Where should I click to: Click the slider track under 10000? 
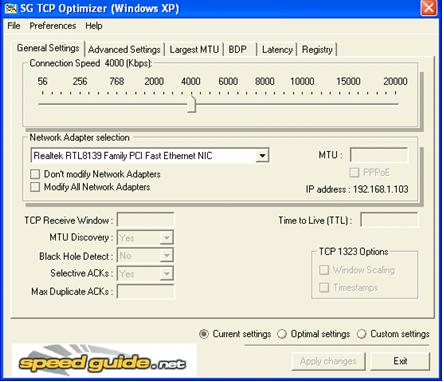point(302,104)
